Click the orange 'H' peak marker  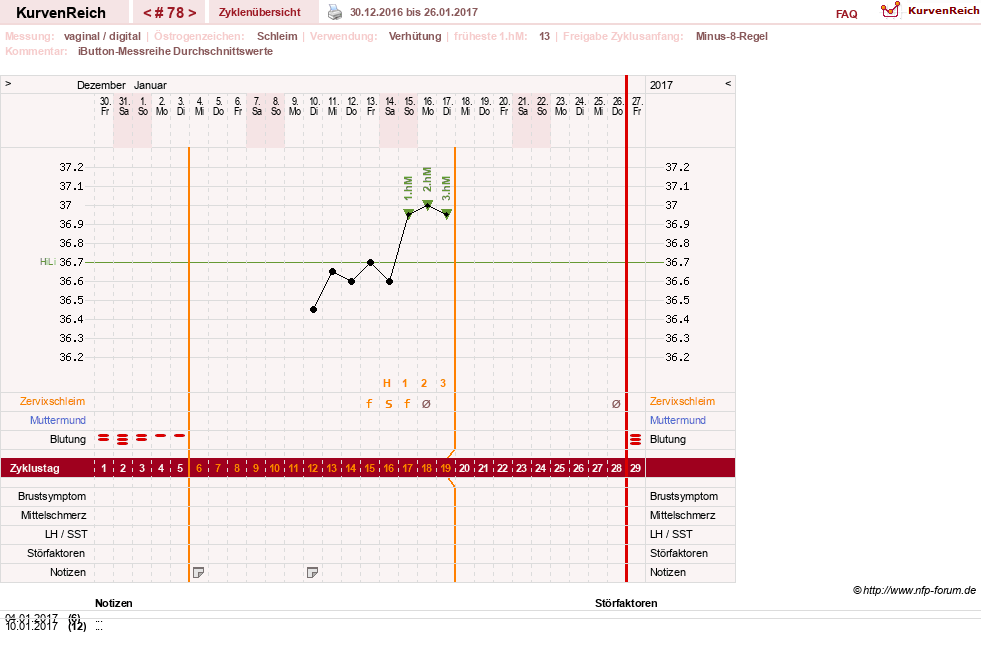point(387,383)
